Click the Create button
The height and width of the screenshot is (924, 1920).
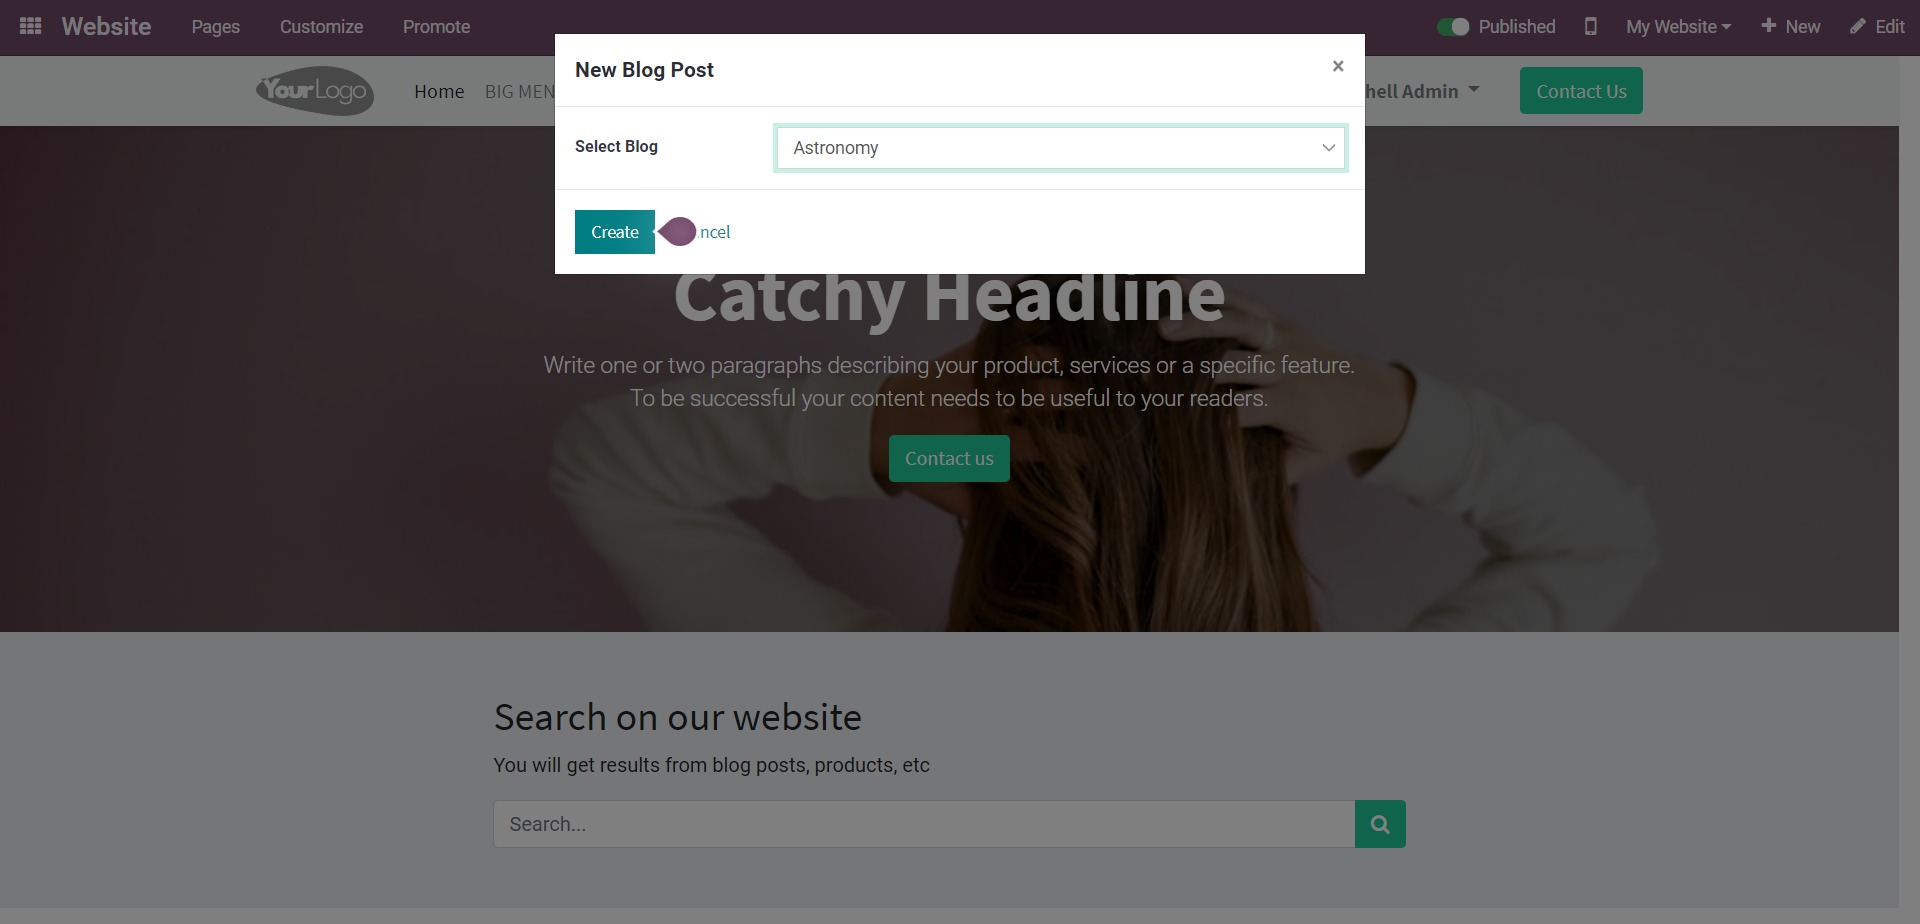pyautogui.click(x=615, y=232)
